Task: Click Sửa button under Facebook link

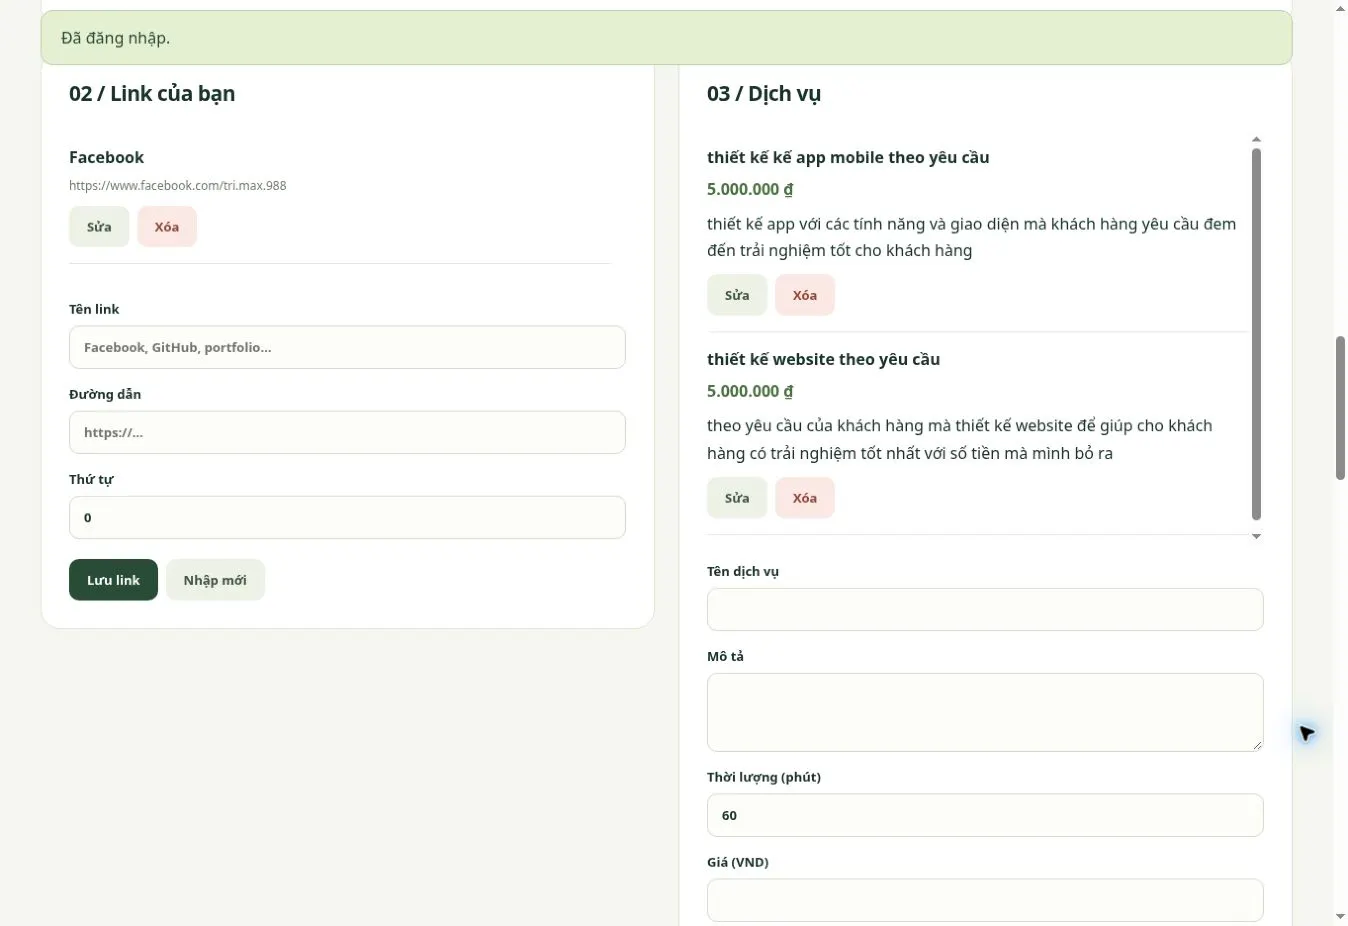Action: point(99,227)
